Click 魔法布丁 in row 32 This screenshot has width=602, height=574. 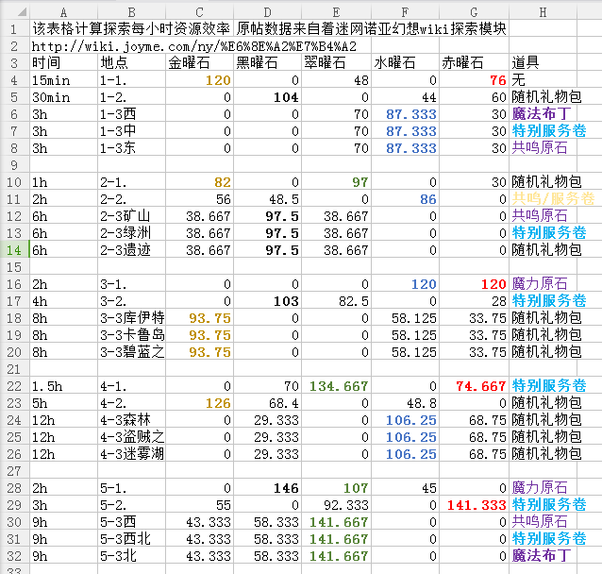click(x=541, y=556)
